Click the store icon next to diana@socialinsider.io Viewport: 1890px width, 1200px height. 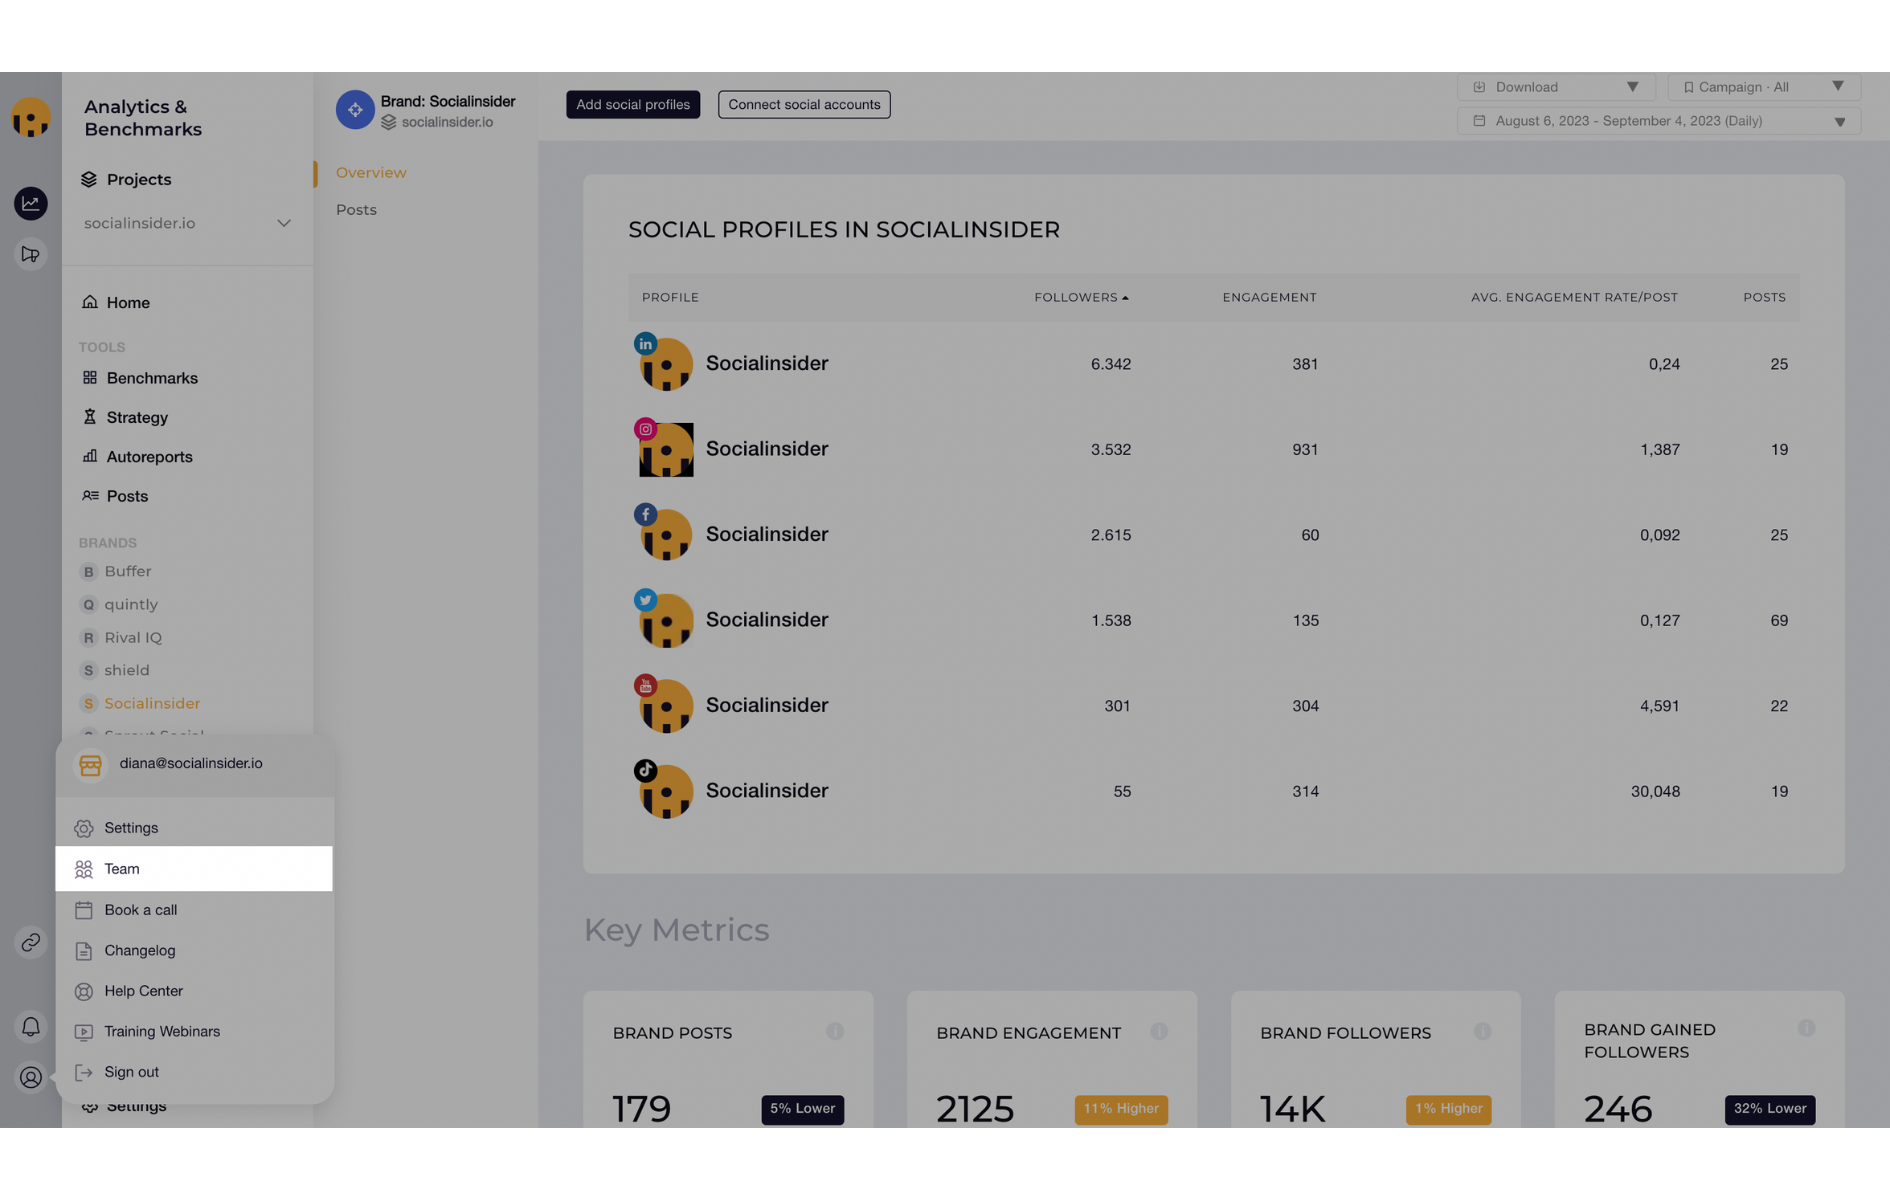tap(90, 765)
